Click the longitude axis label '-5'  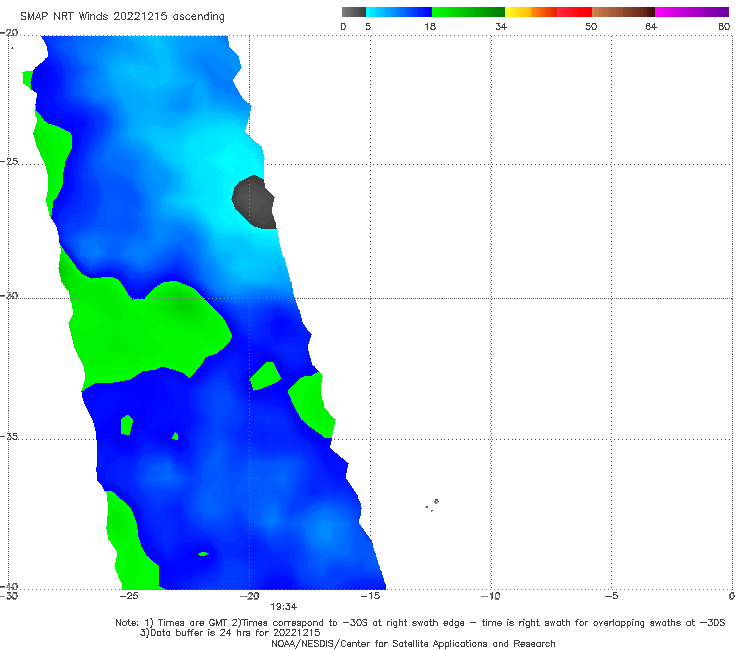click(611, 596)
